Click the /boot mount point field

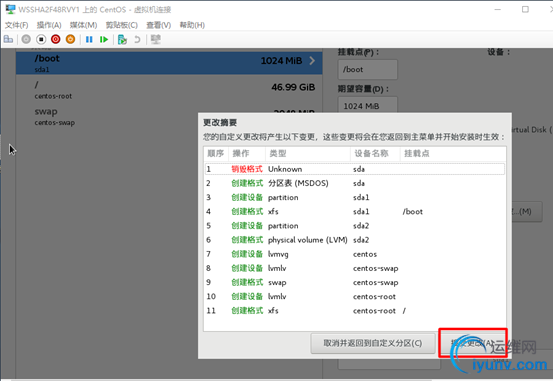click(367, 69)
